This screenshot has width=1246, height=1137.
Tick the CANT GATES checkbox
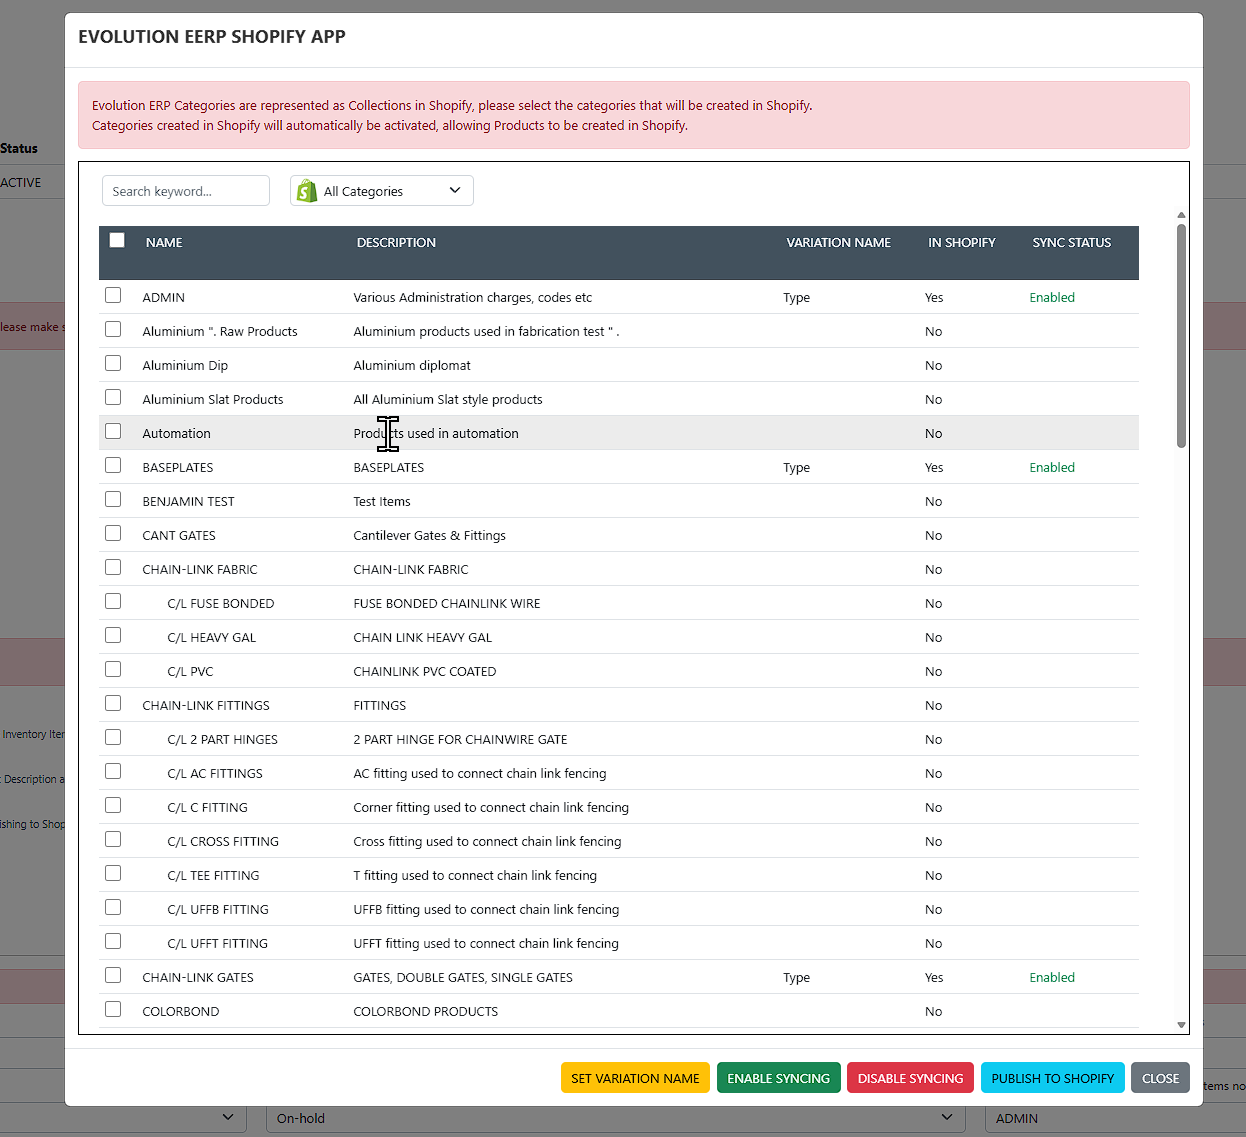click(113, 534)
